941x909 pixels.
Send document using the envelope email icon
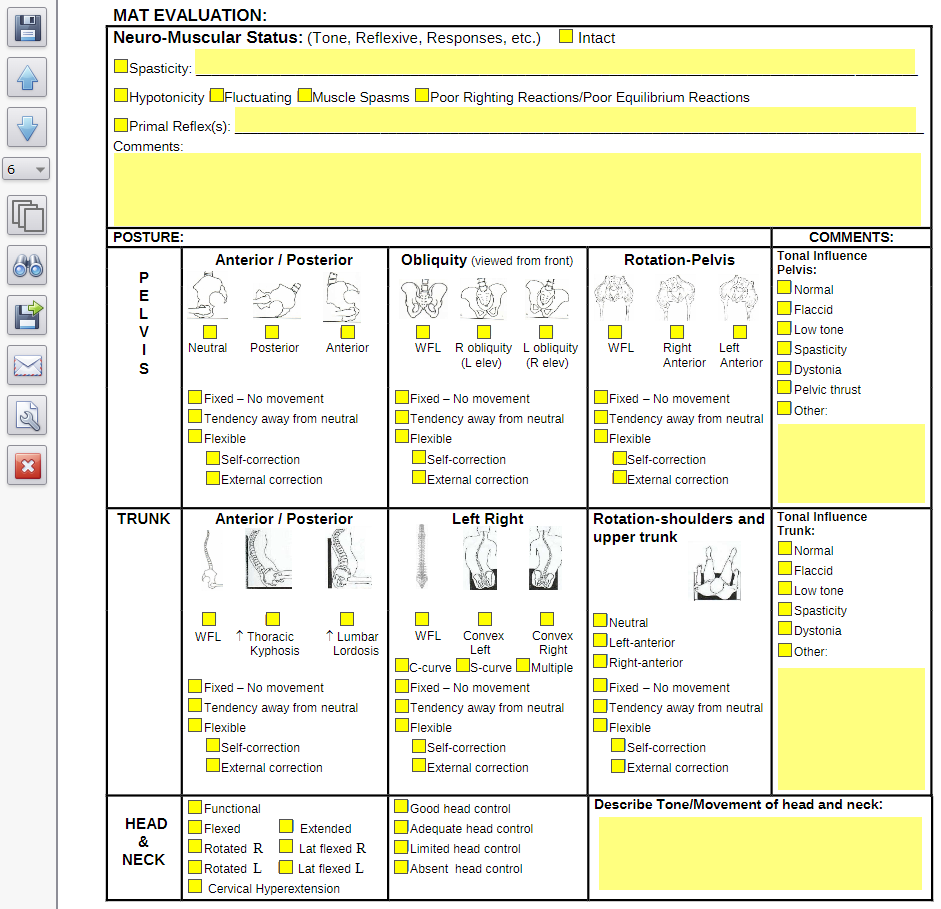[27, 365]
